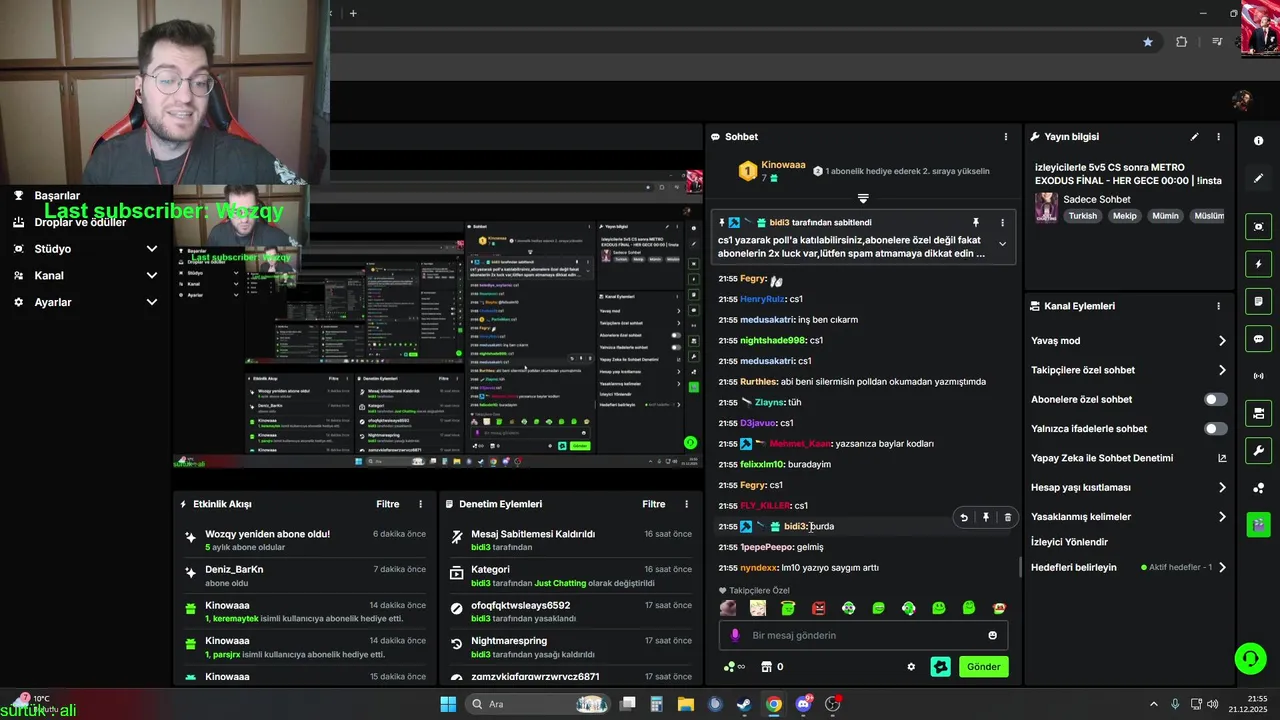Open Hesap yaşı kısıtlaması arrow
The width and height of the screenshot is (1280, 720).
point(1222,488)
